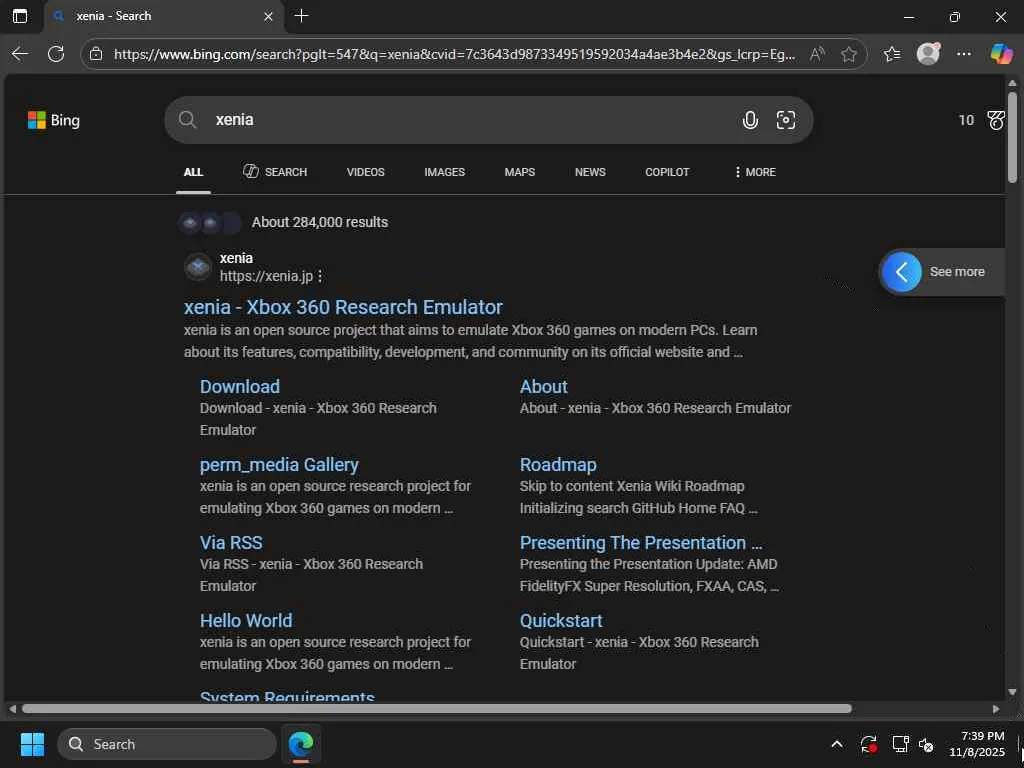Open the Download sitelink
The image size is (1024, 768).
[240, 387]
